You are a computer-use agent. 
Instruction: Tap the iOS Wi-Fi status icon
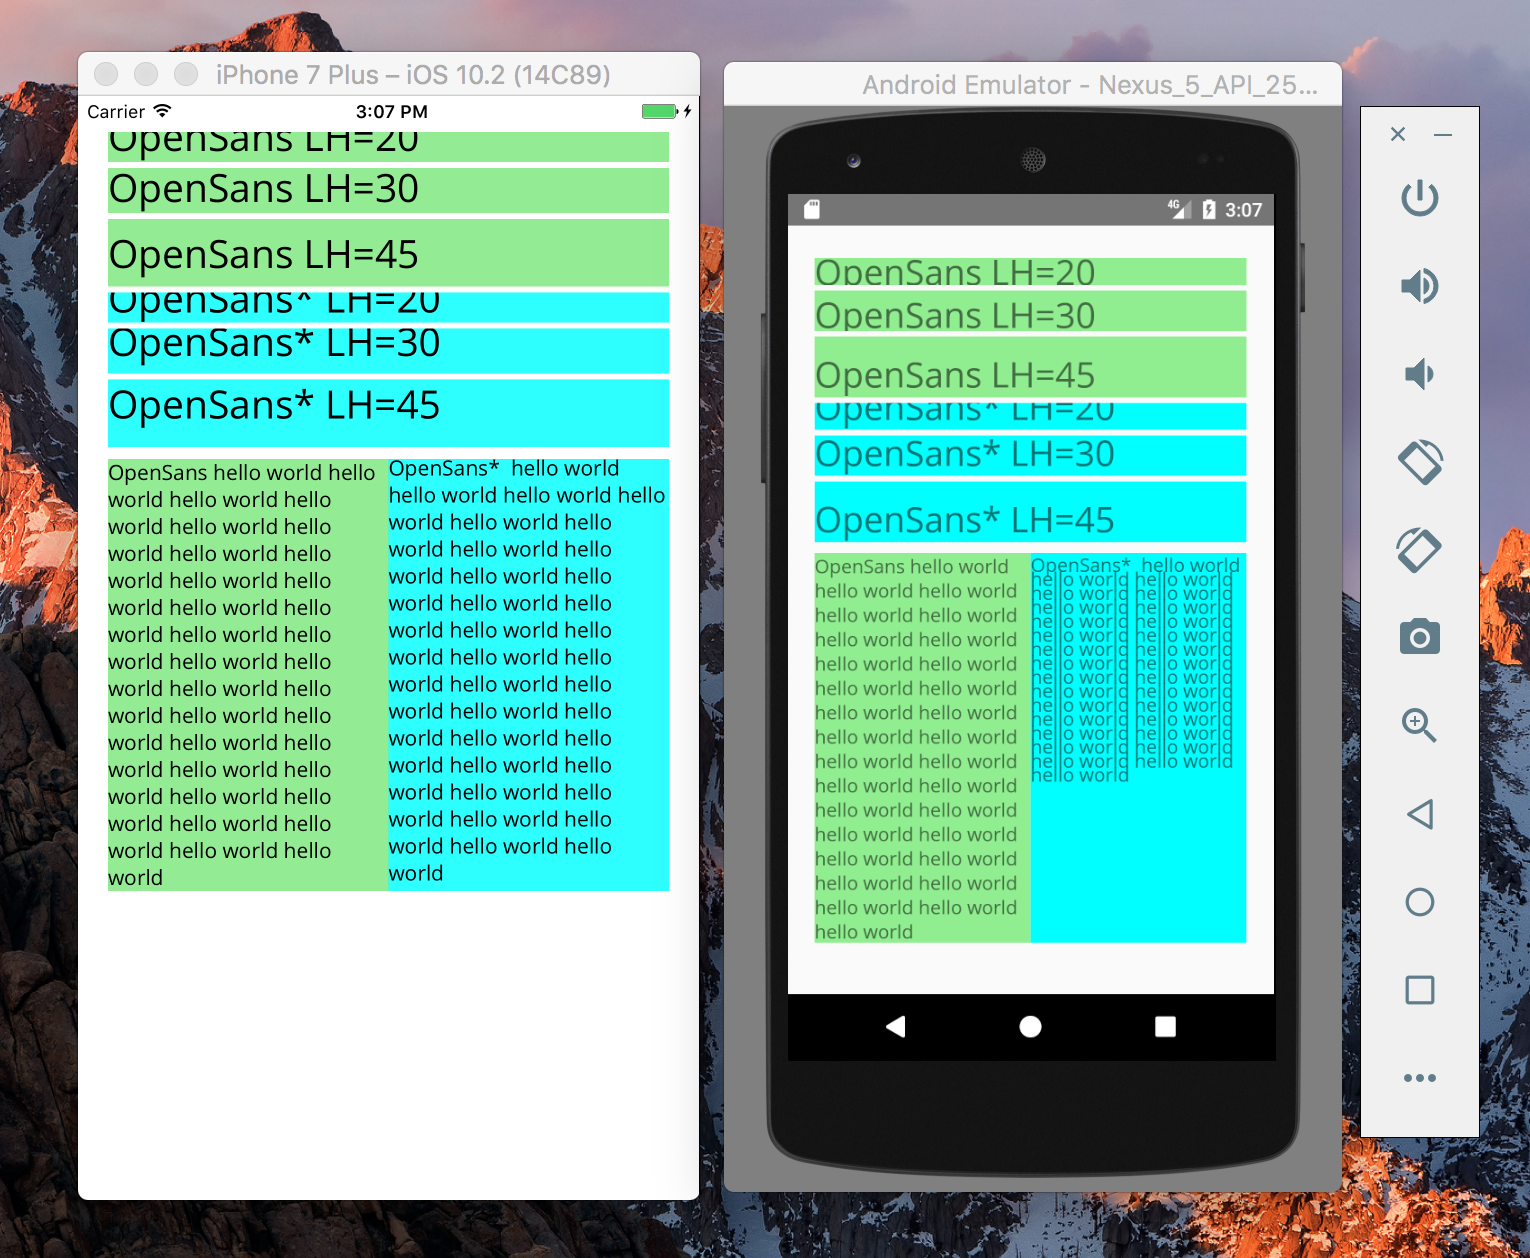pos(162,110)
